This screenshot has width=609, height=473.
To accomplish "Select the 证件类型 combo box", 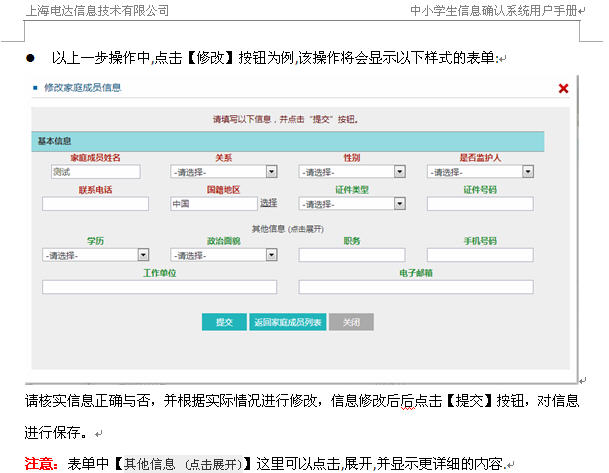I will pyautogui.click(x=351, y=204).
